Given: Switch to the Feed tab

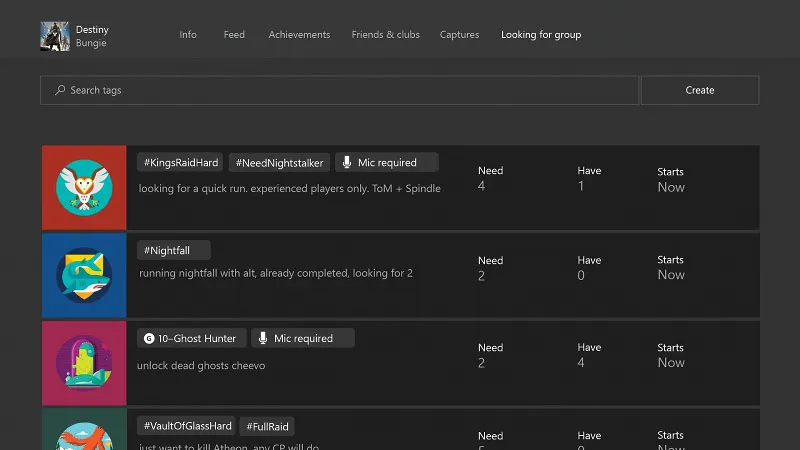Looking at the screenshot, I should [x=234, y=35].
